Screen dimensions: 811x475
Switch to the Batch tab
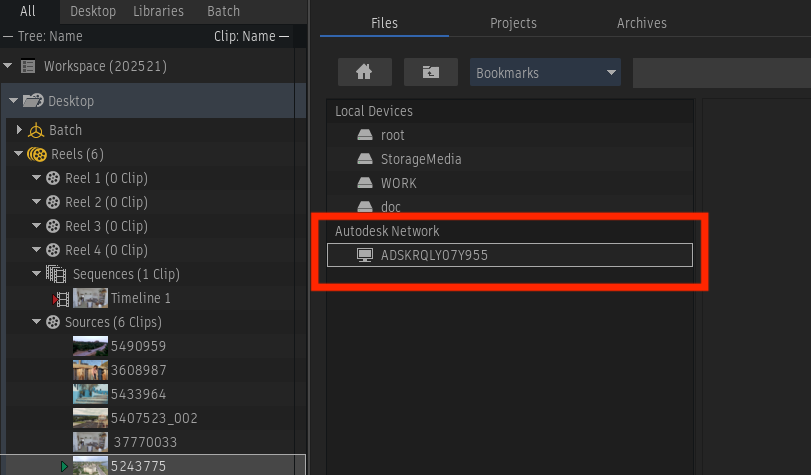click(223, 11)
